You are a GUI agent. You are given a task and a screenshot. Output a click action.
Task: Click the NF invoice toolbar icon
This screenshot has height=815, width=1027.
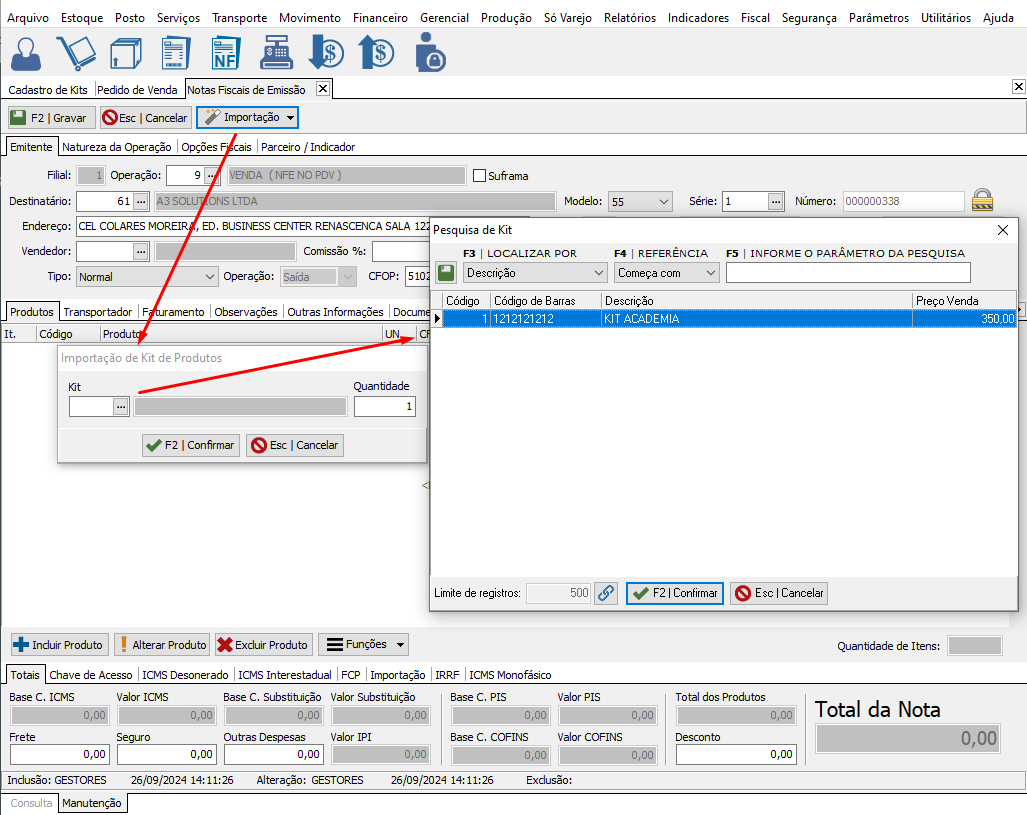tap(228, 52)
